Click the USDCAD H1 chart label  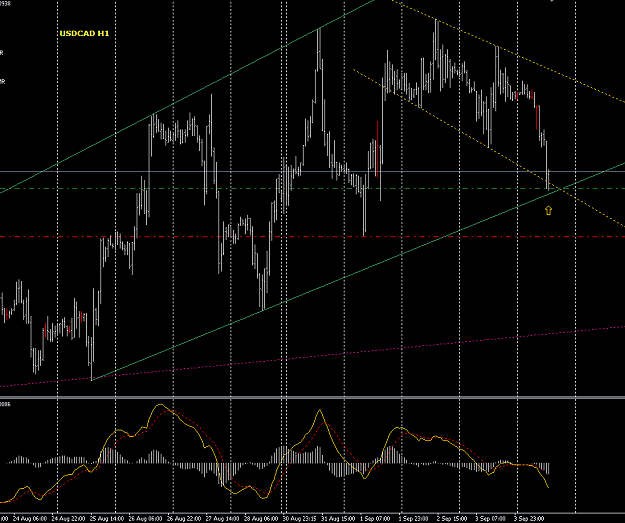point(84,33)
